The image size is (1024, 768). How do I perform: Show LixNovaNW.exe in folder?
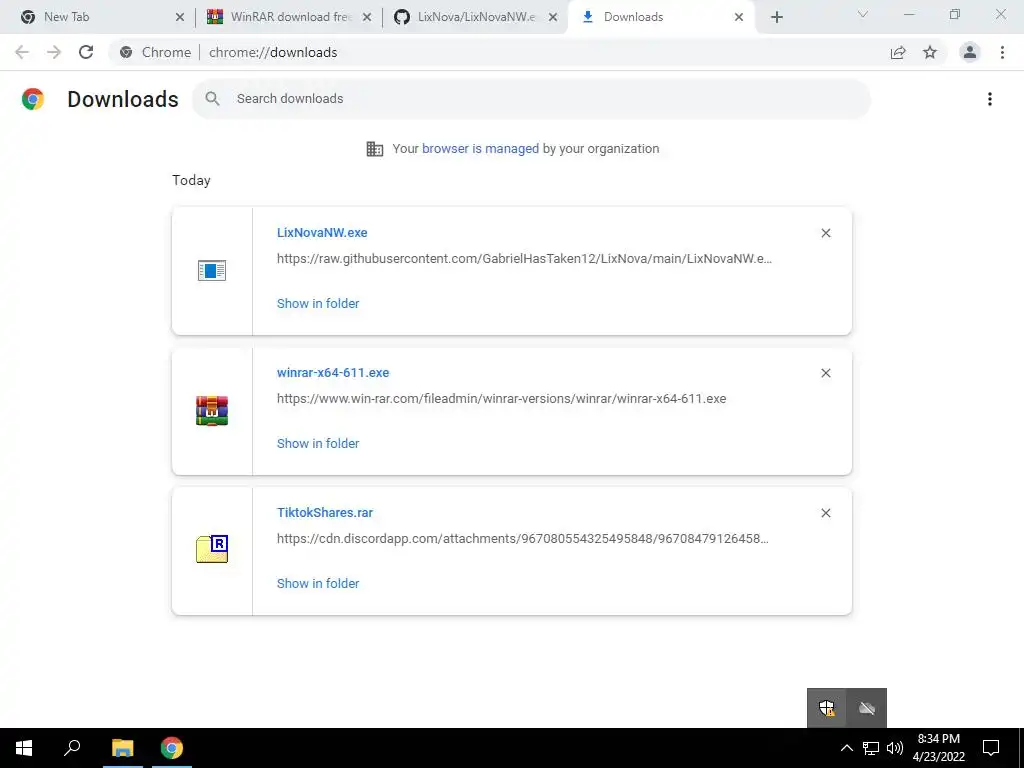318,303
